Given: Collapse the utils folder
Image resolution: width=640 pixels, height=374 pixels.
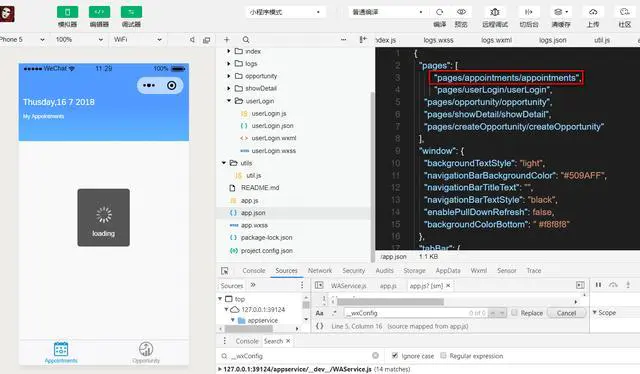Looking at the screenshot, I should [x=224, y=163].
